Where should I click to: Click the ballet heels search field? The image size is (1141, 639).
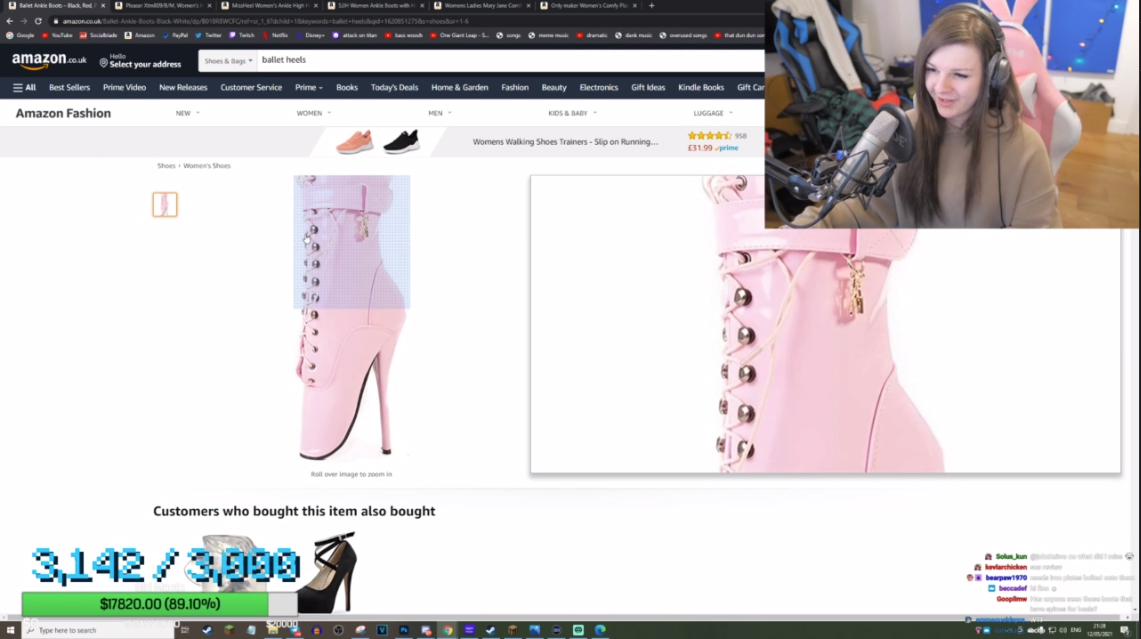[x=510, y=60]
